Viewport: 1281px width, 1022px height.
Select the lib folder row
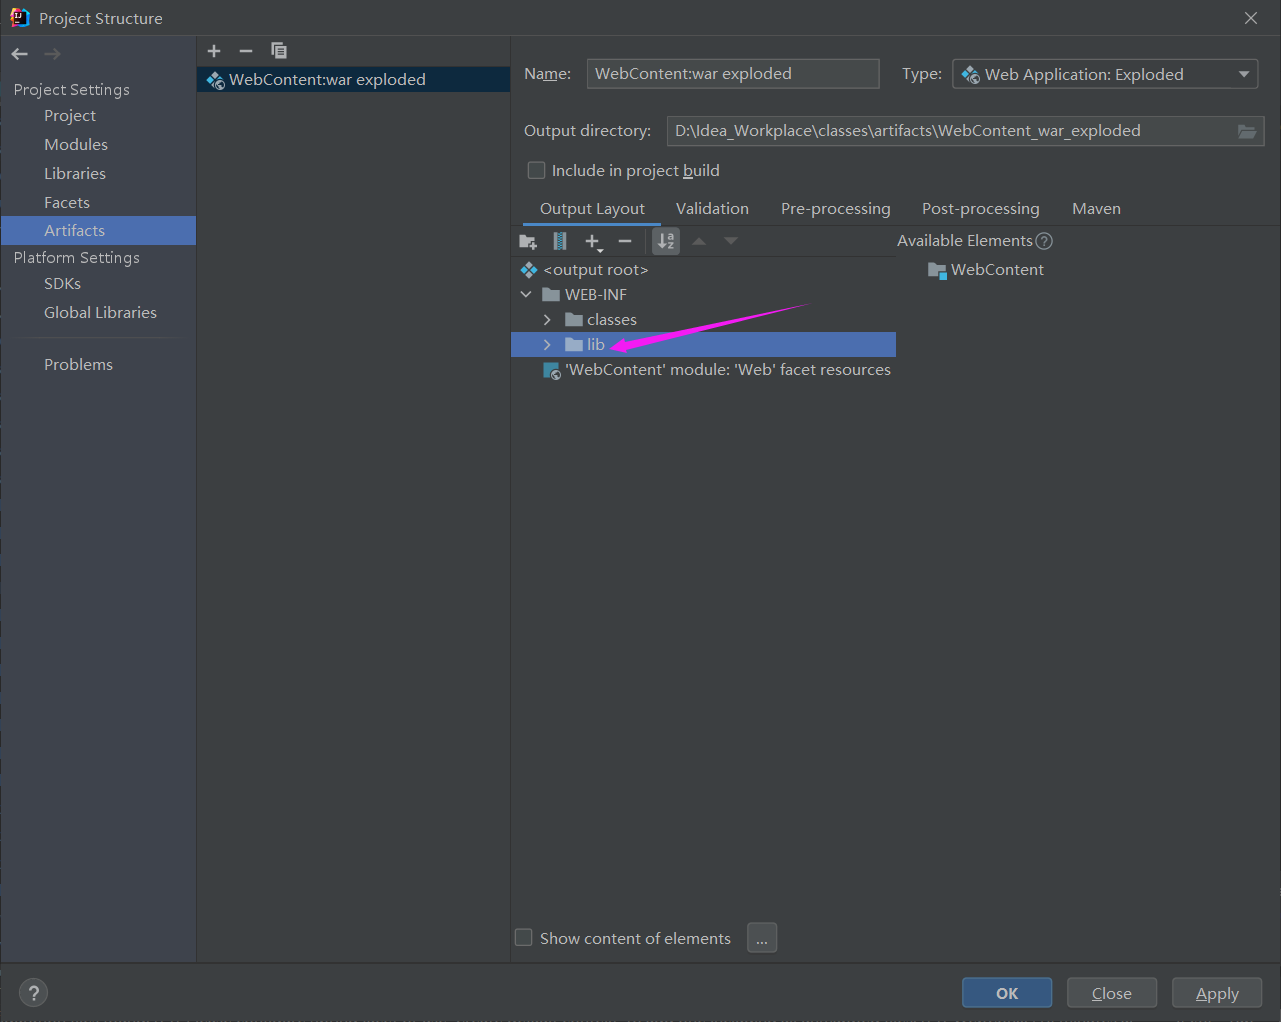tap(703, 345)
